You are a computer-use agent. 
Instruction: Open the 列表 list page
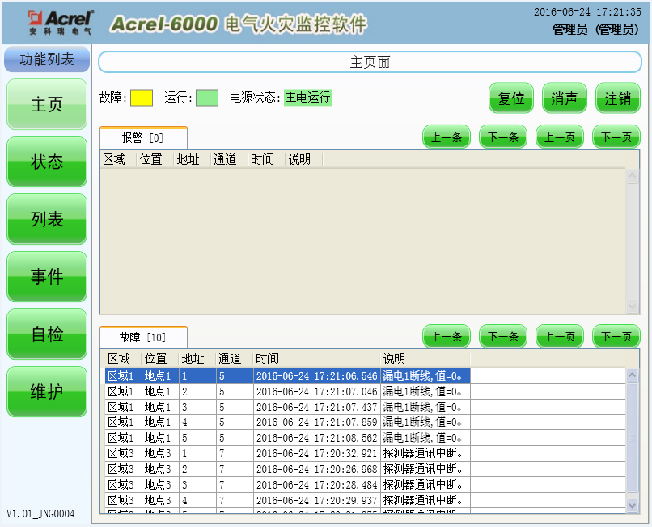[47, 220]
